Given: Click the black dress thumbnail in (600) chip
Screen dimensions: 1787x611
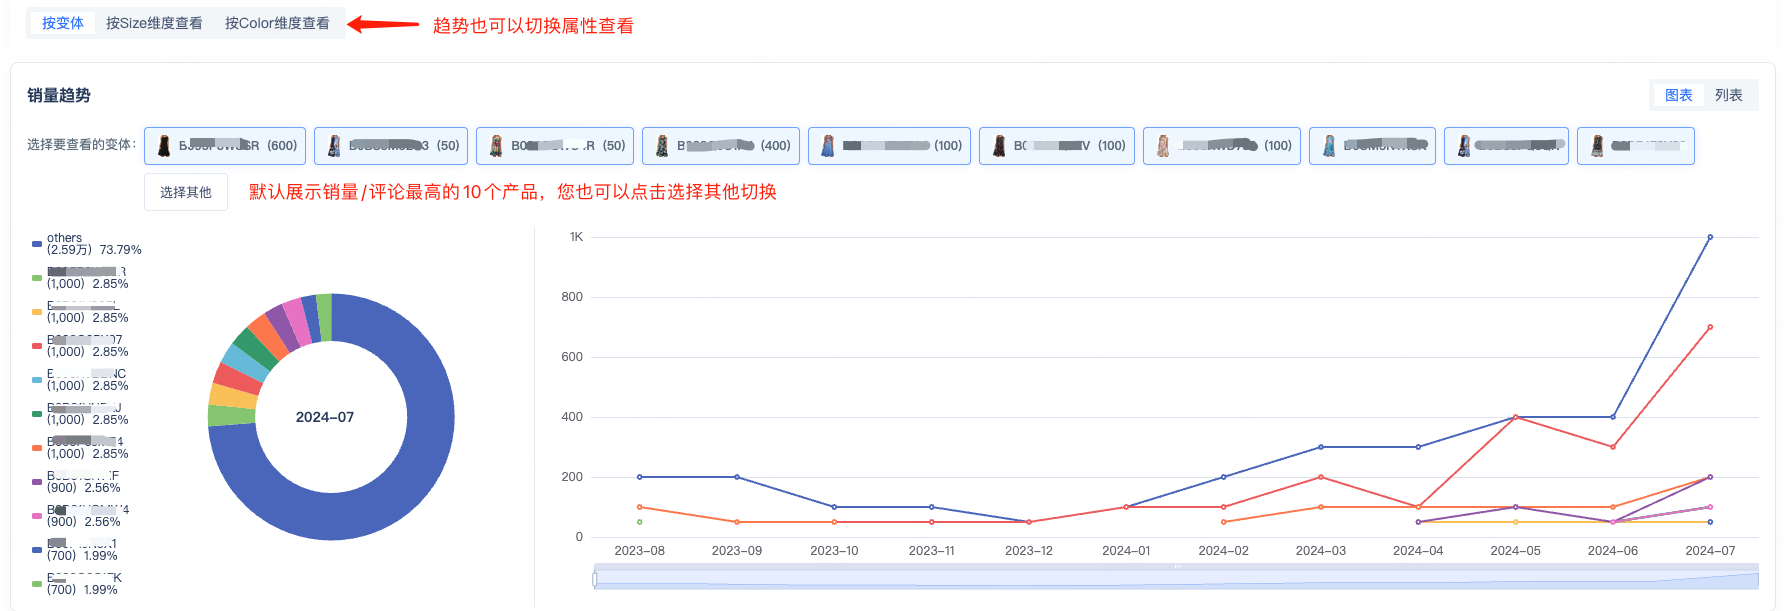Looking at the screenshot, I should pyautogui.click(x=164, y=146).
